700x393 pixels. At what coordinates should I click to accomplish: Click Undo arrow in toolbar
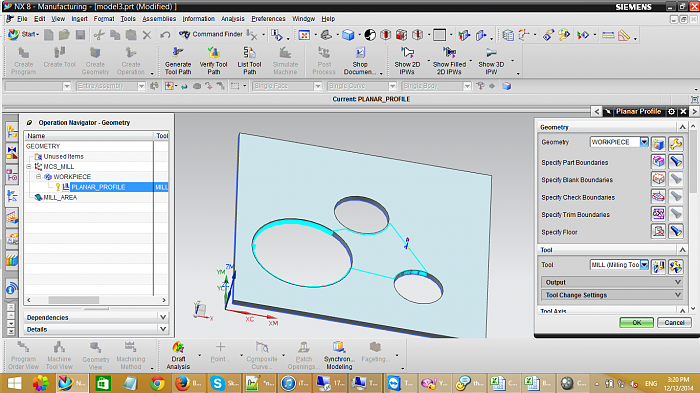click(x=165, y=34)
